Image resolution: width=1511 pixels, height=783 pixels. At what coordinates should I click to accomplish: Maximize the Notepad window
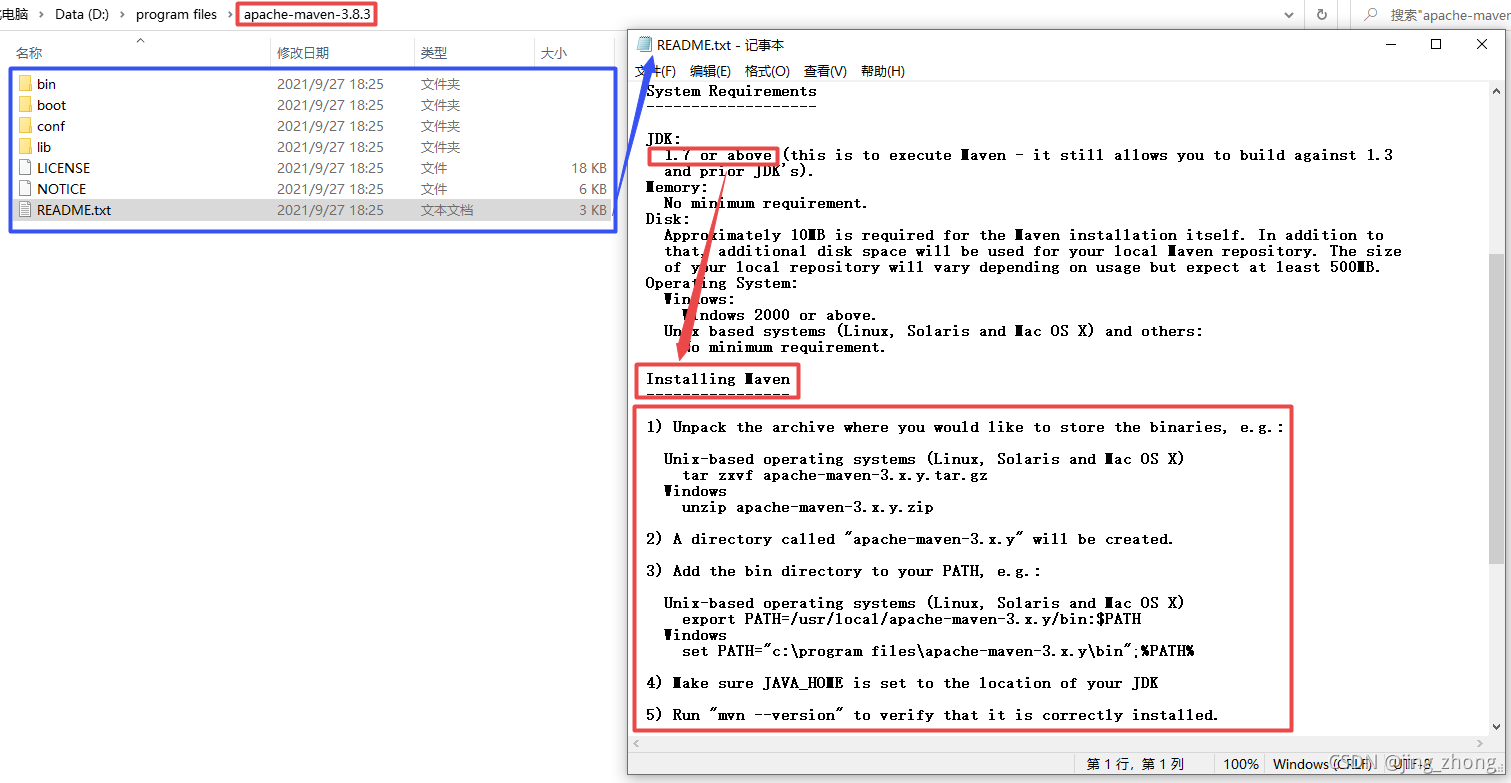[x=1436, y=44]
